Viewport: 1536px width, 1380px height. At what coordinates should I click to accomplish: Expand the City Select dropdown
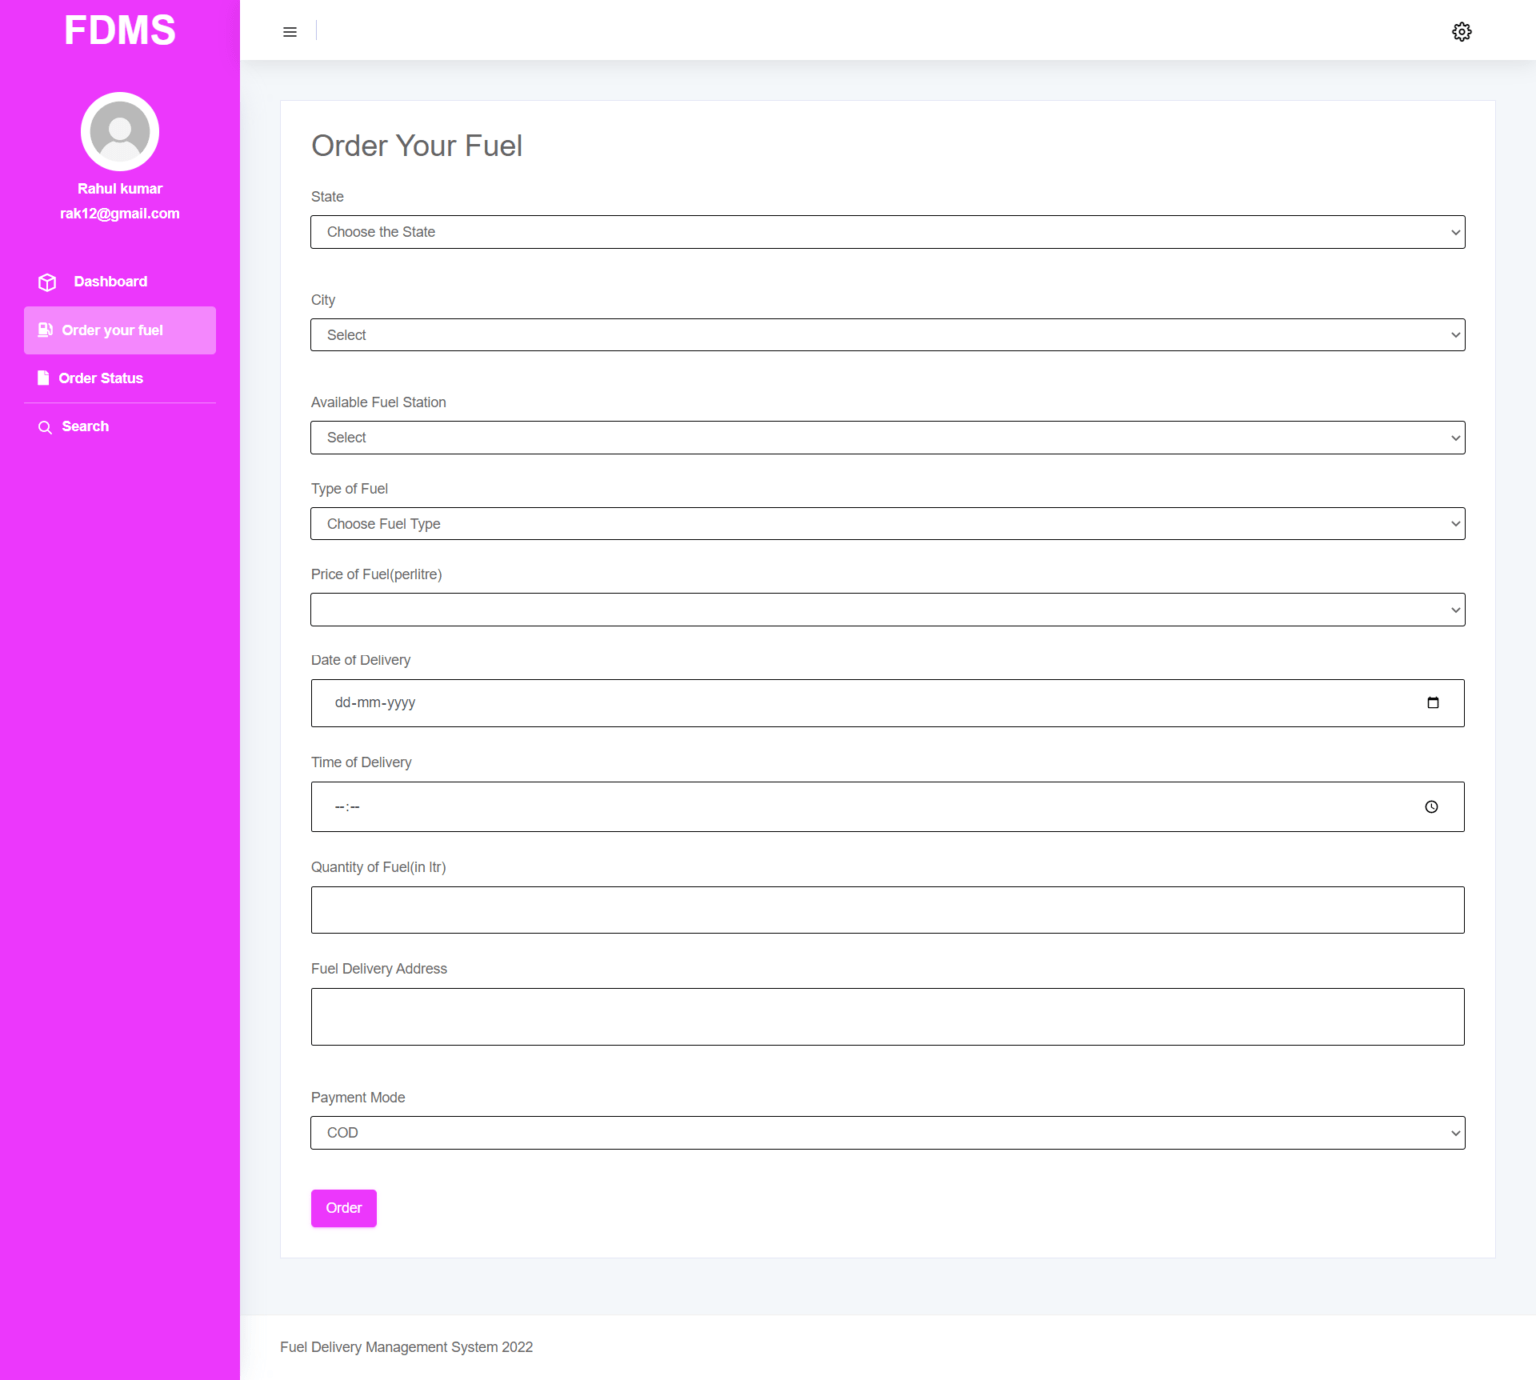click(x=887, y=335)
